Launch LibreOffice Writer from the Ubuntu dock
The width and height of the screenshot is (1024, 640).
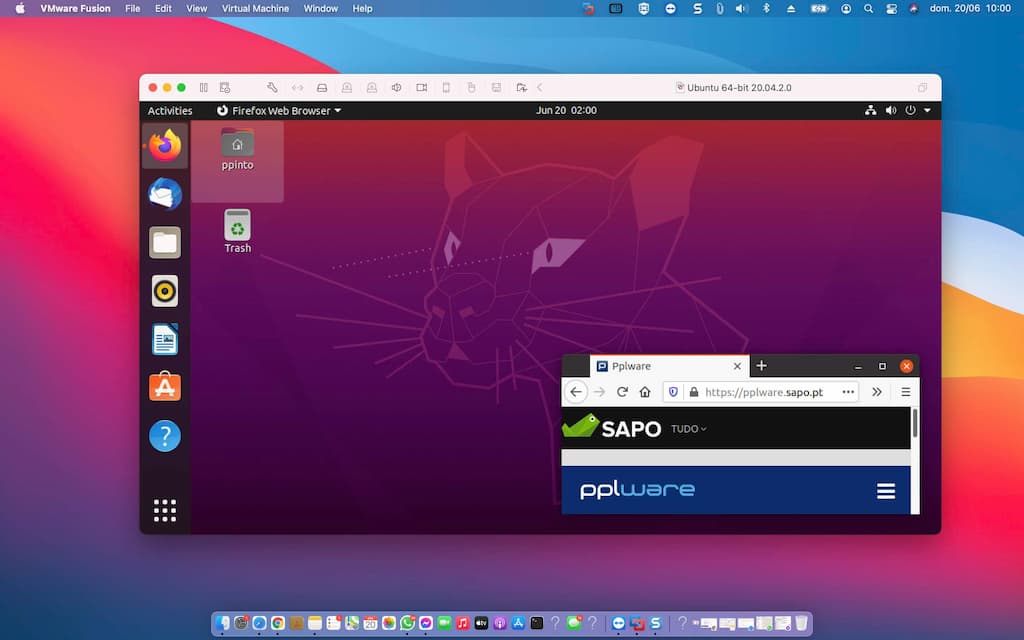point(165,340)
